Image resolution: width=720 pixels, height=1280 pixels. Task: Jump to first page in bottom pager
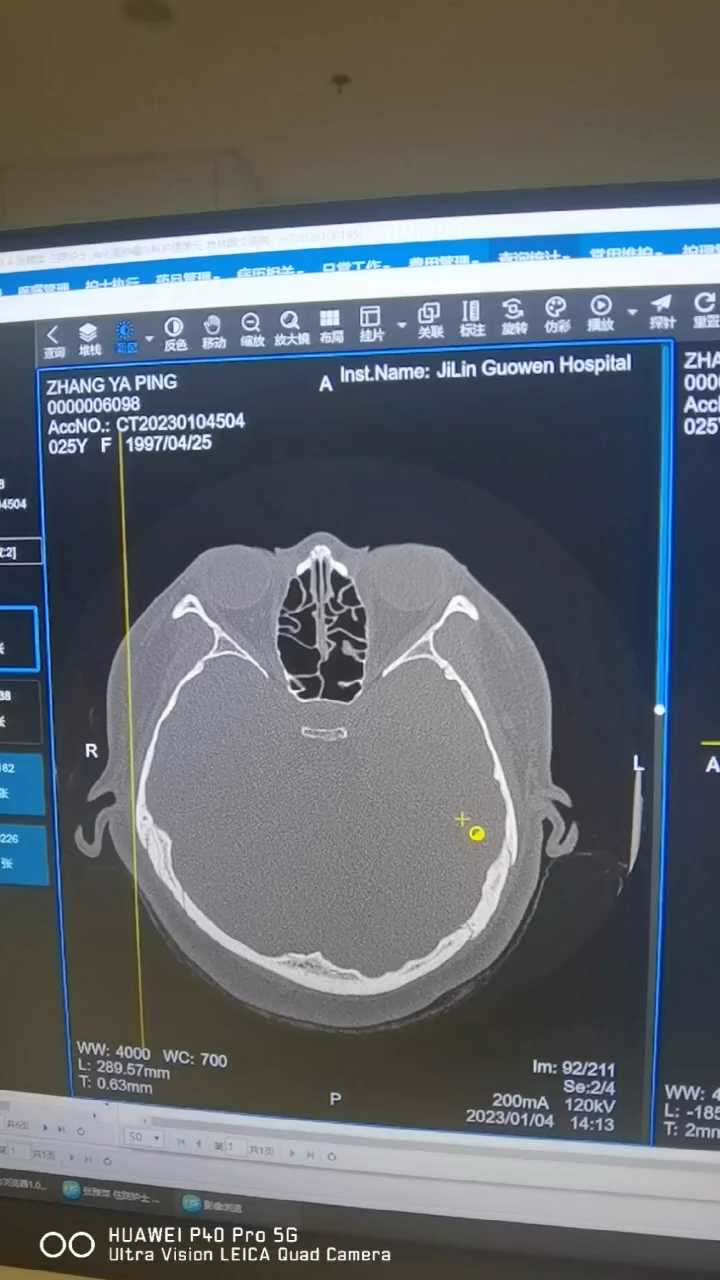tap(181, 1141)
